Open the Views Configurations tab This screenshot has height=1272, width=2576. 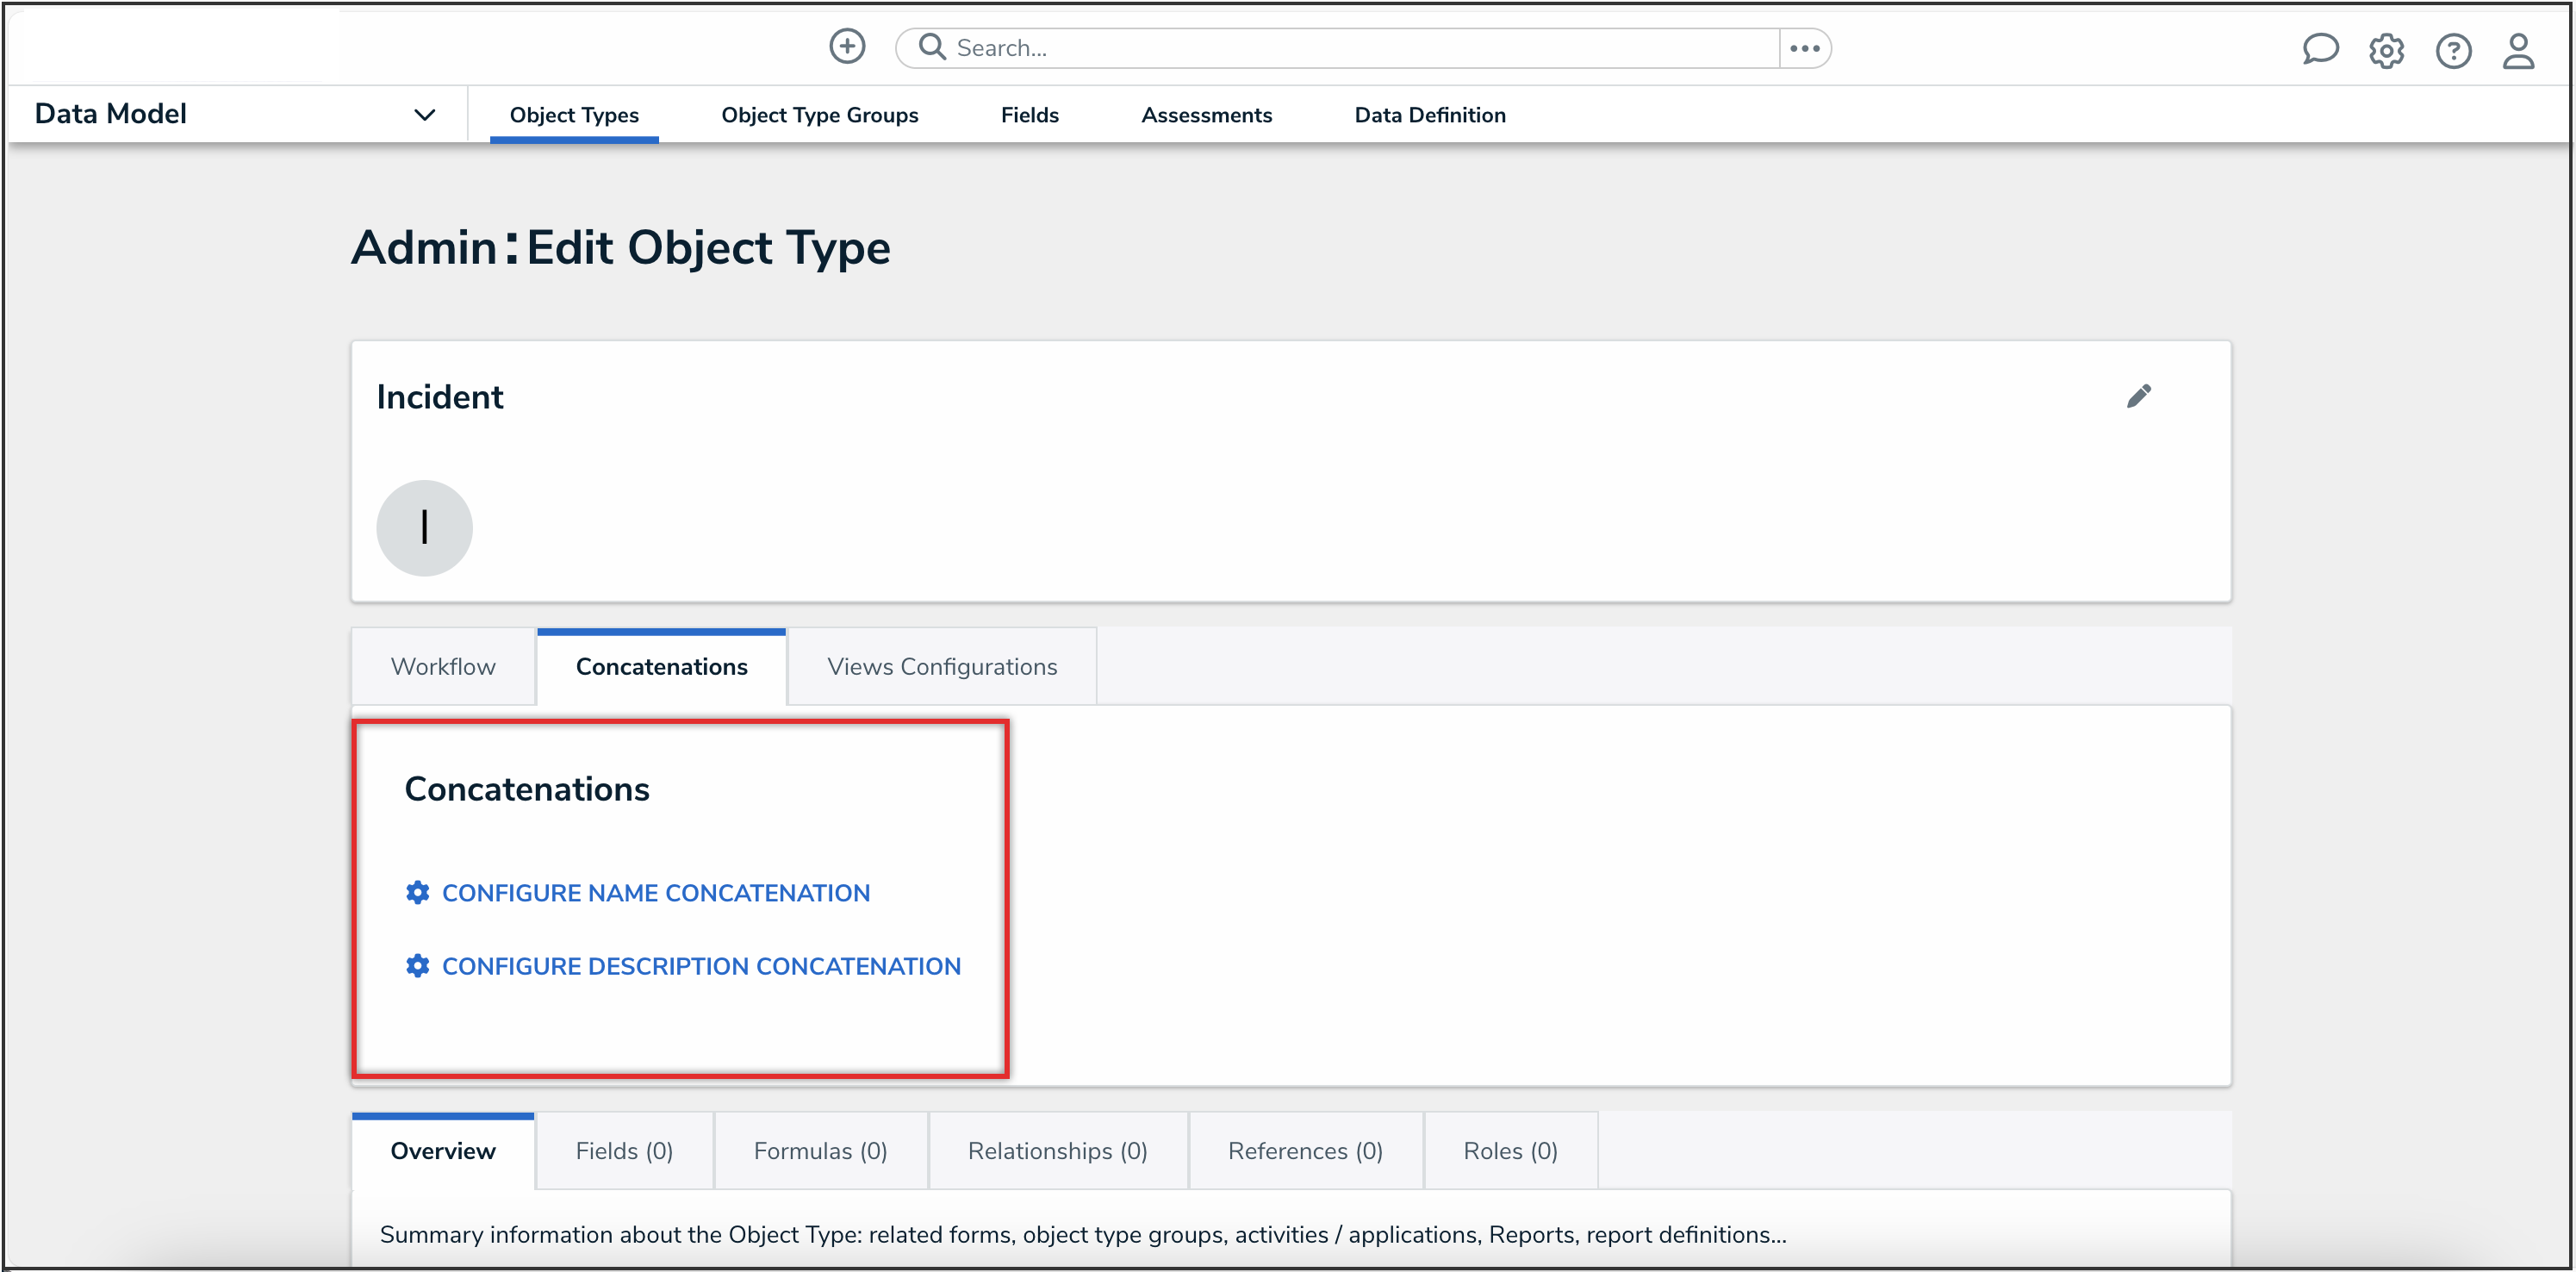pyautogui.click(x=941, y=666)
